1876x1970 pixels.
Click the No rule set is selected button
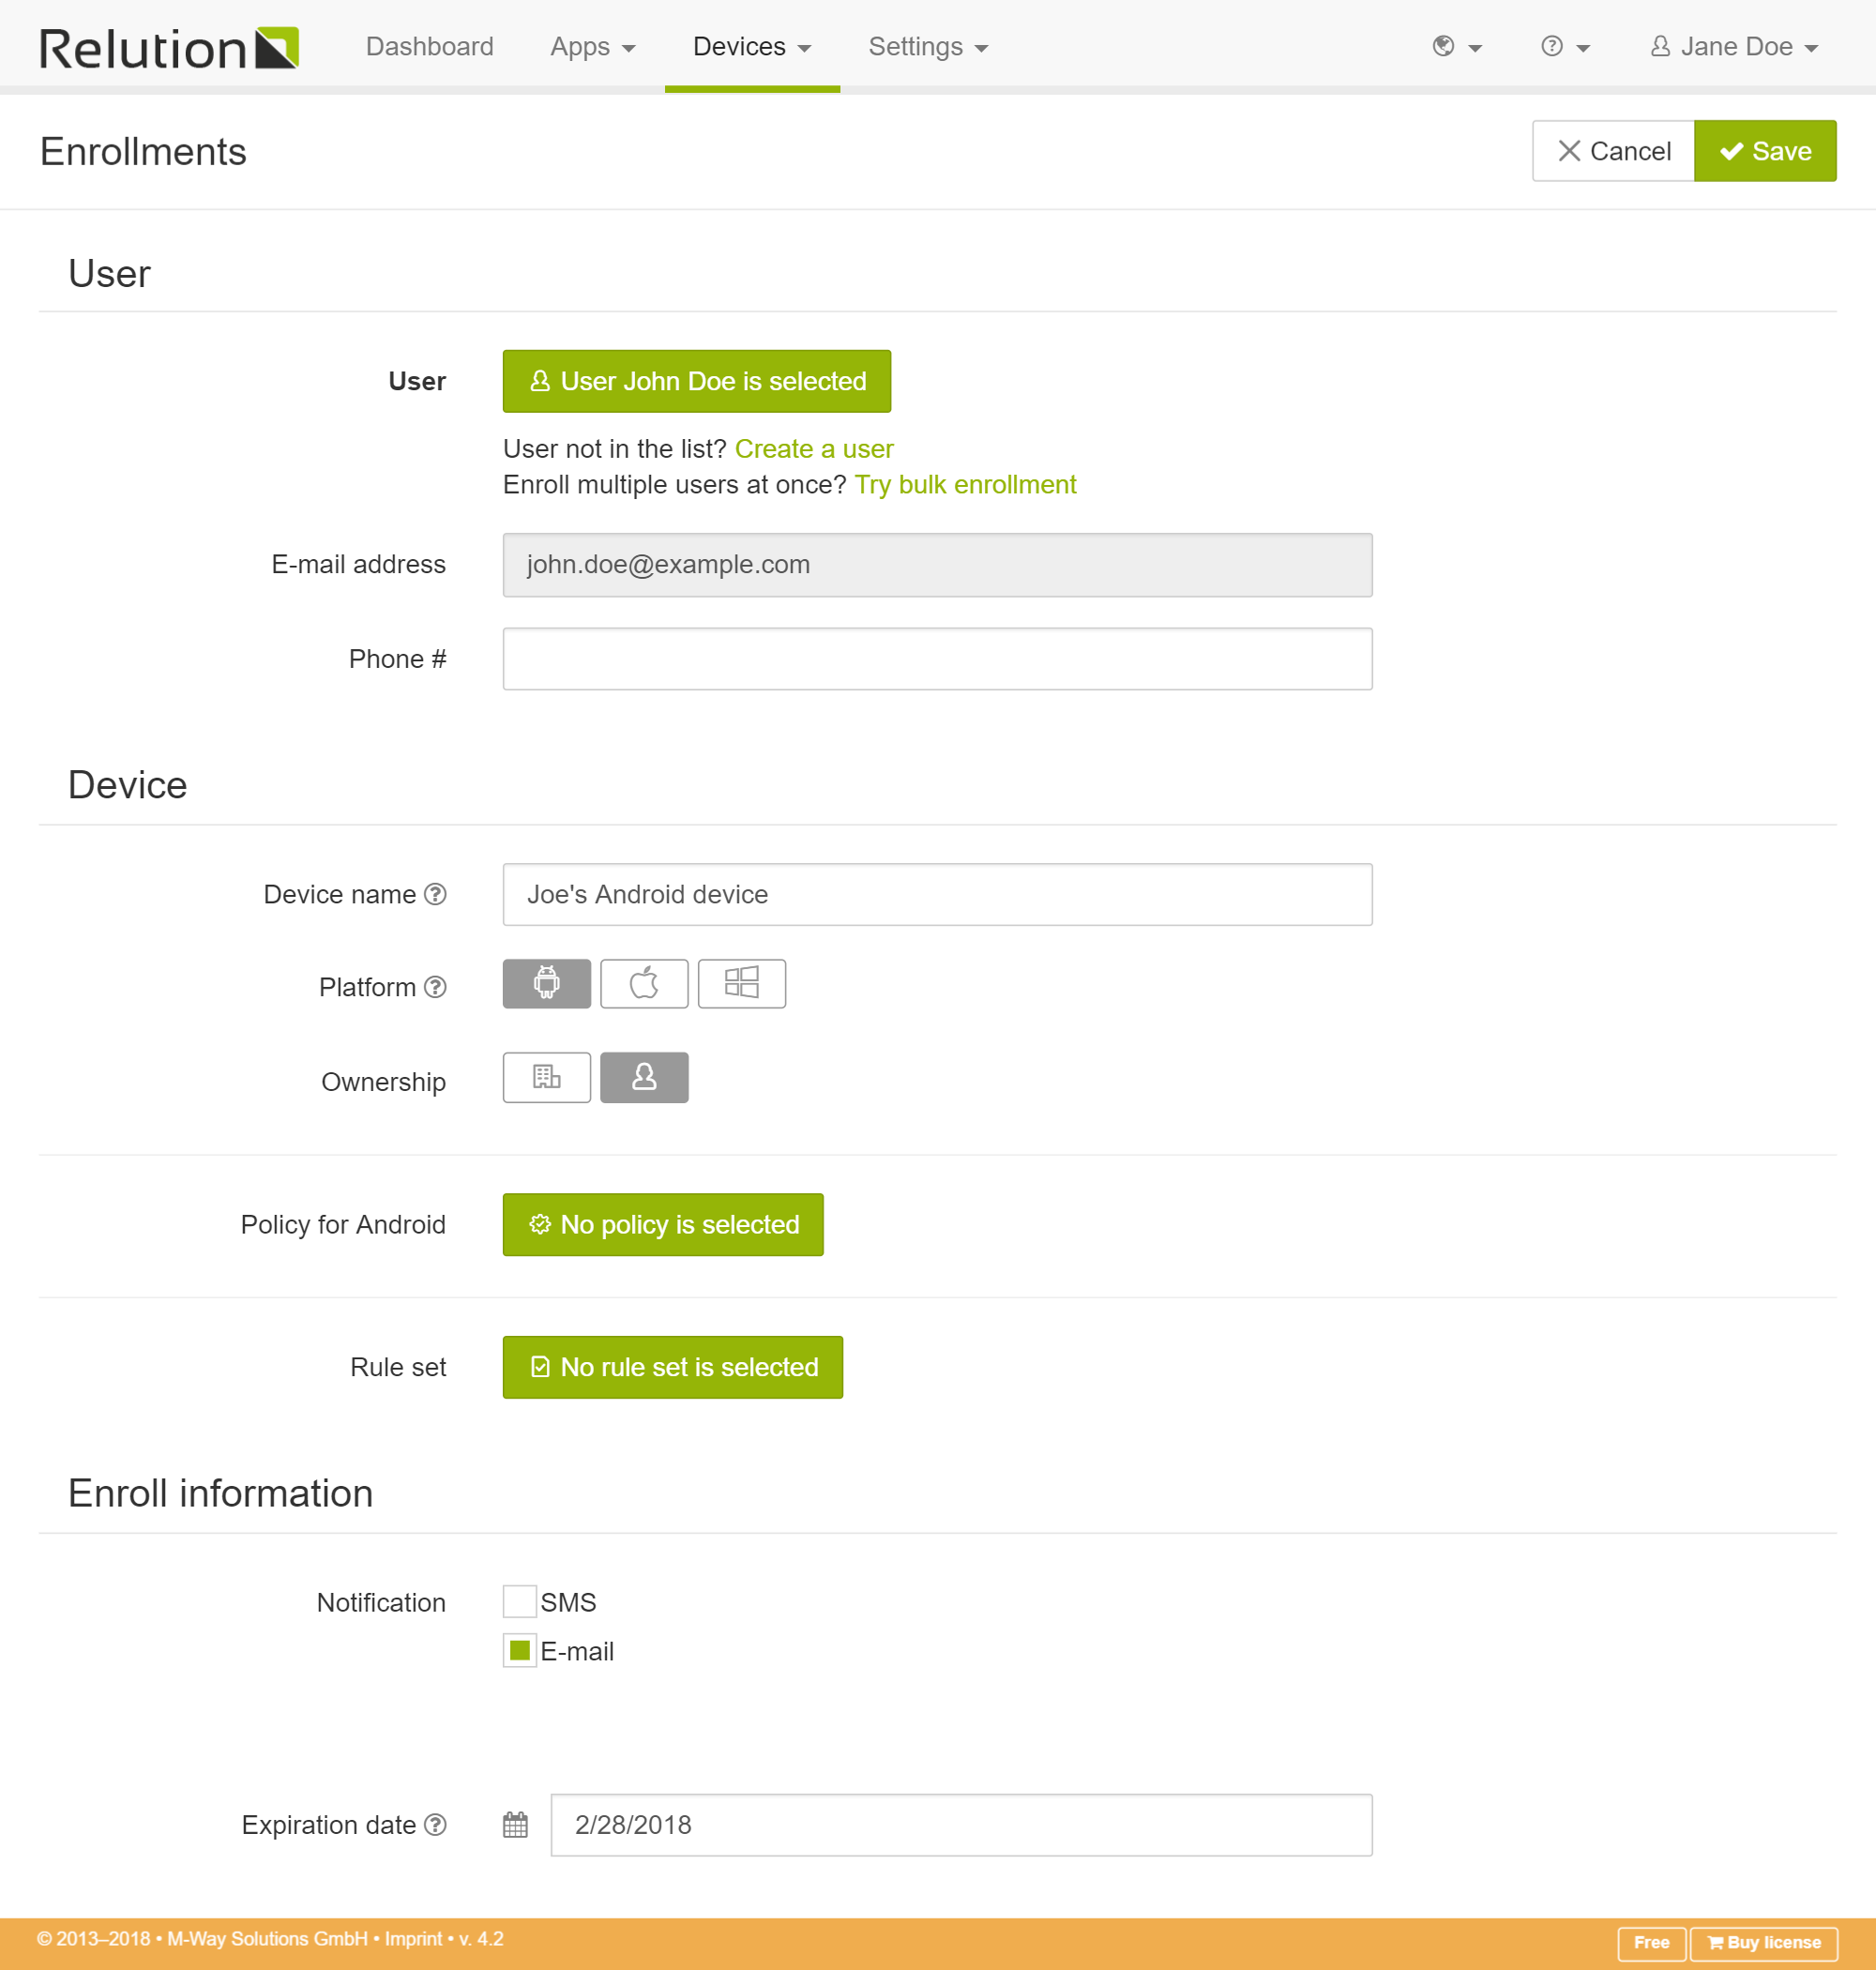click(x=672, y=1367)
